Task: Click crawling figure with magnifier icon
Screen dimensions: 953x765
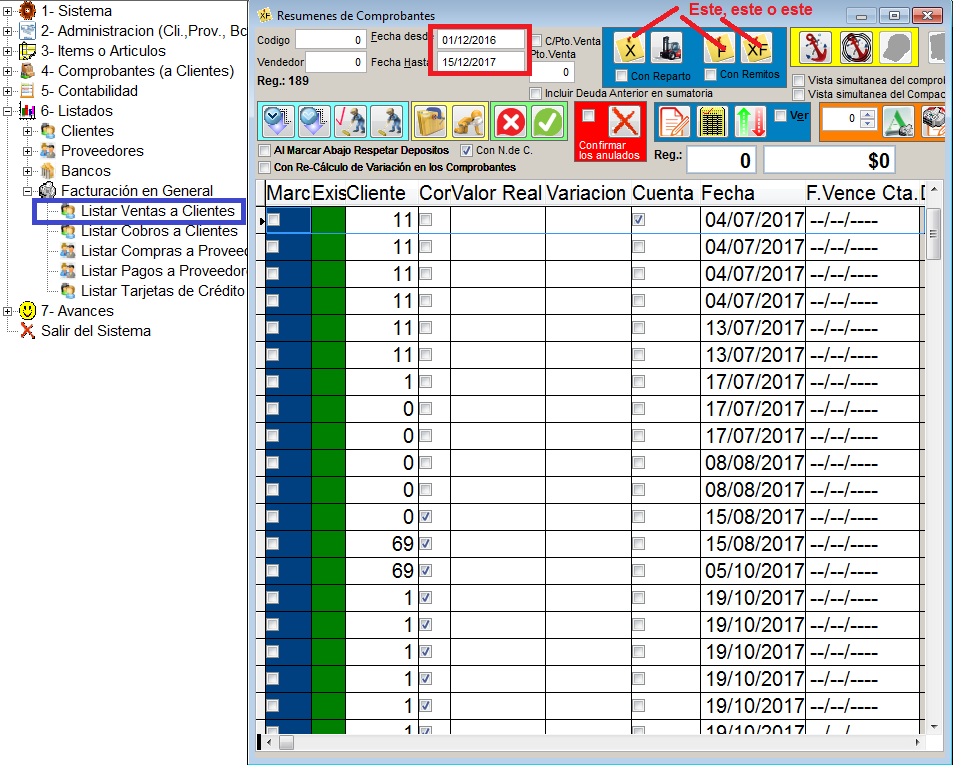Action: [469, 121]
